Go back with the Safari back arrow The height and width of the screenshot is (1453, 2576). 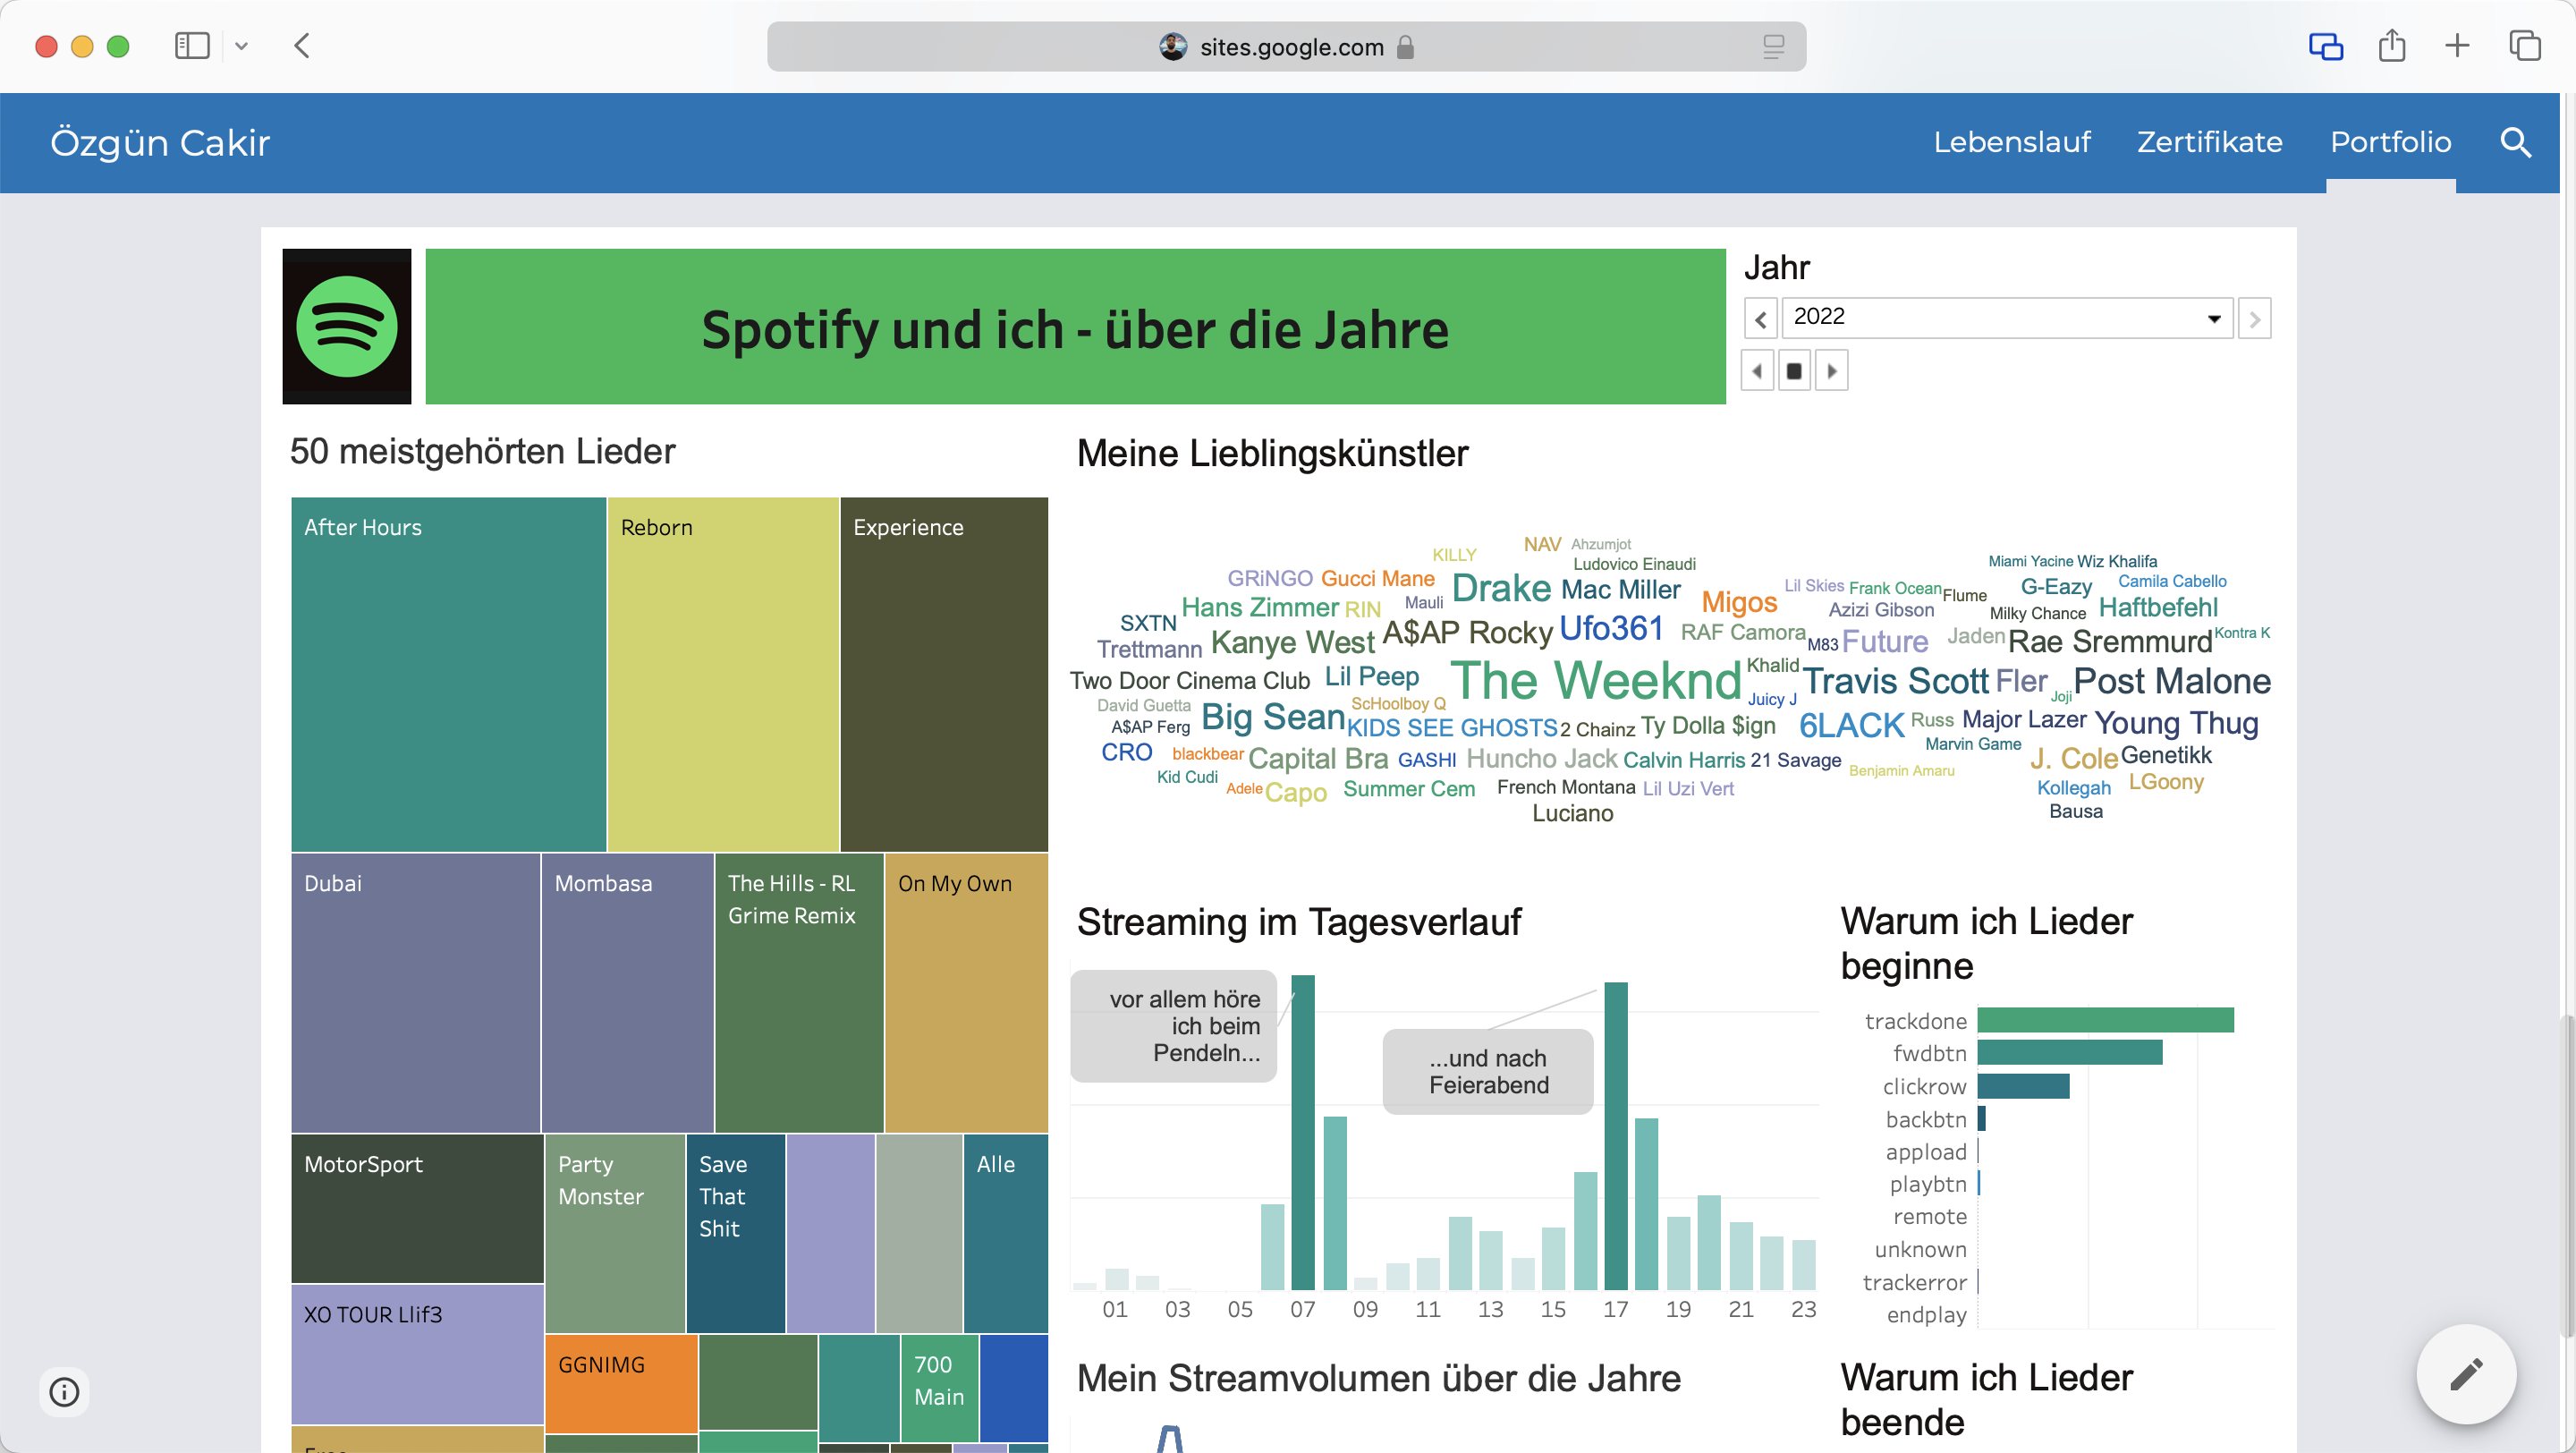coord(302,46)
